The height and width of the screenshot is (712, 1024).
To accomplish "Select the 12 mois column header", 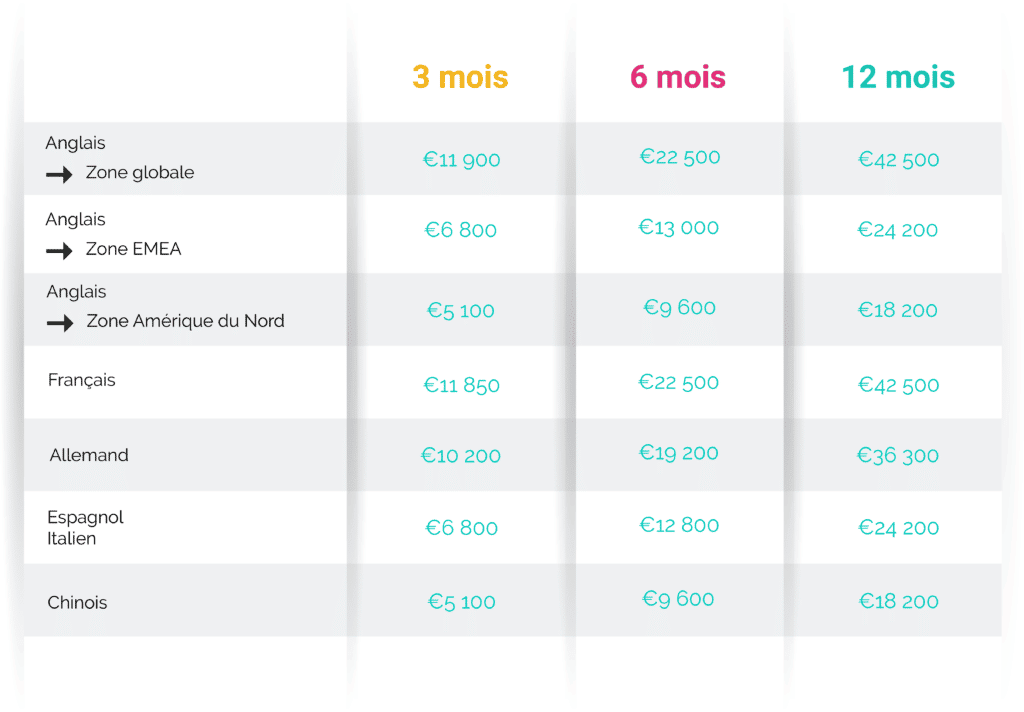I will [x=899, y=77].
